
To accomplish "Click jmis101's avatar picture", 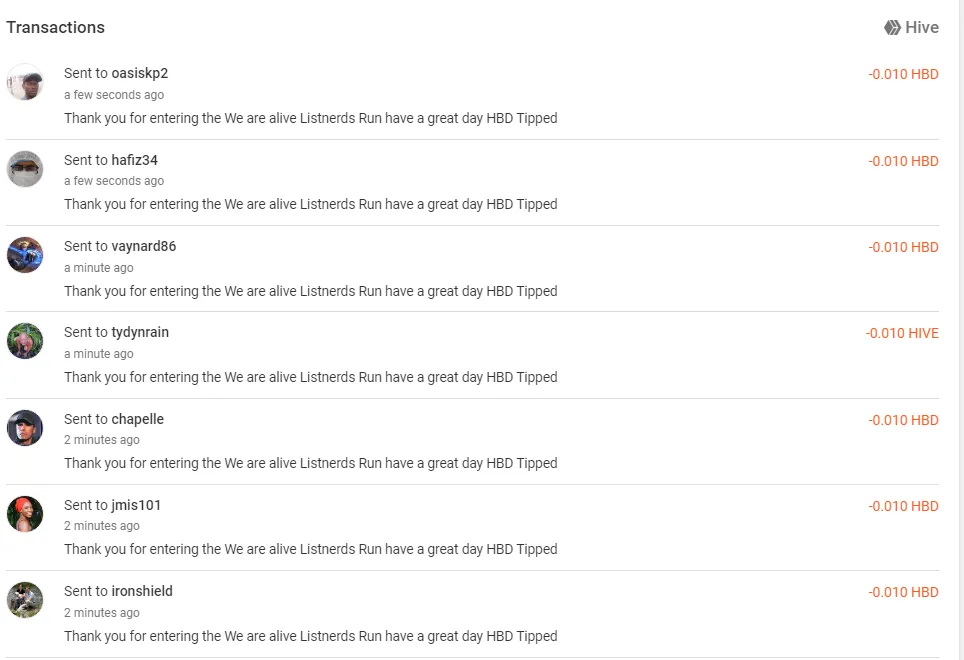I will coord(25,514).
